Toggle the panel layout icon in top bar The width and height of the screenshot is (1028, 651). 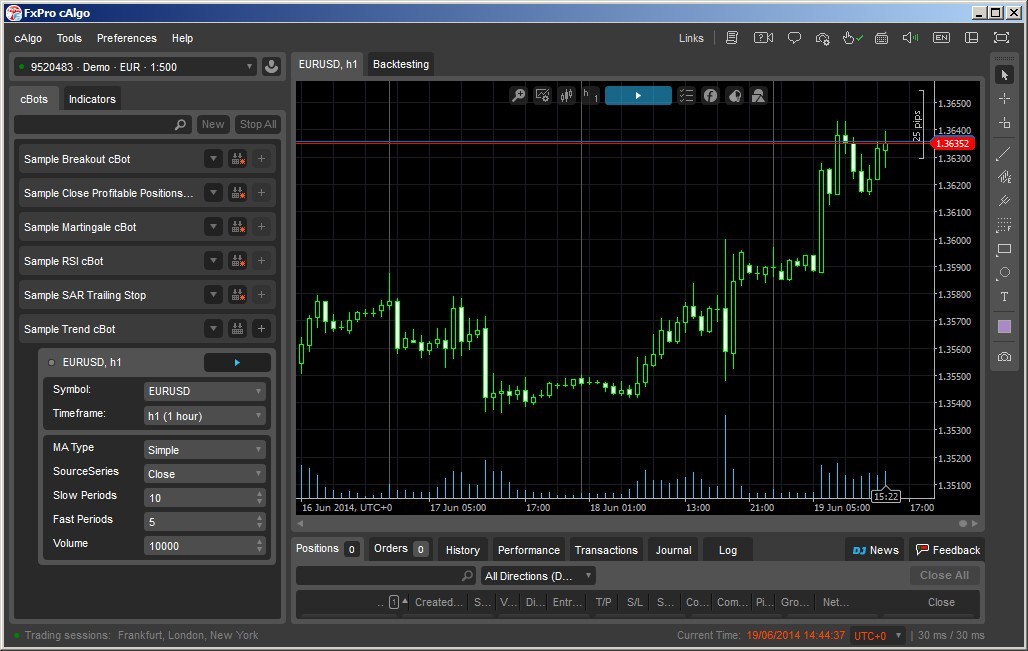tap(971, 38)
